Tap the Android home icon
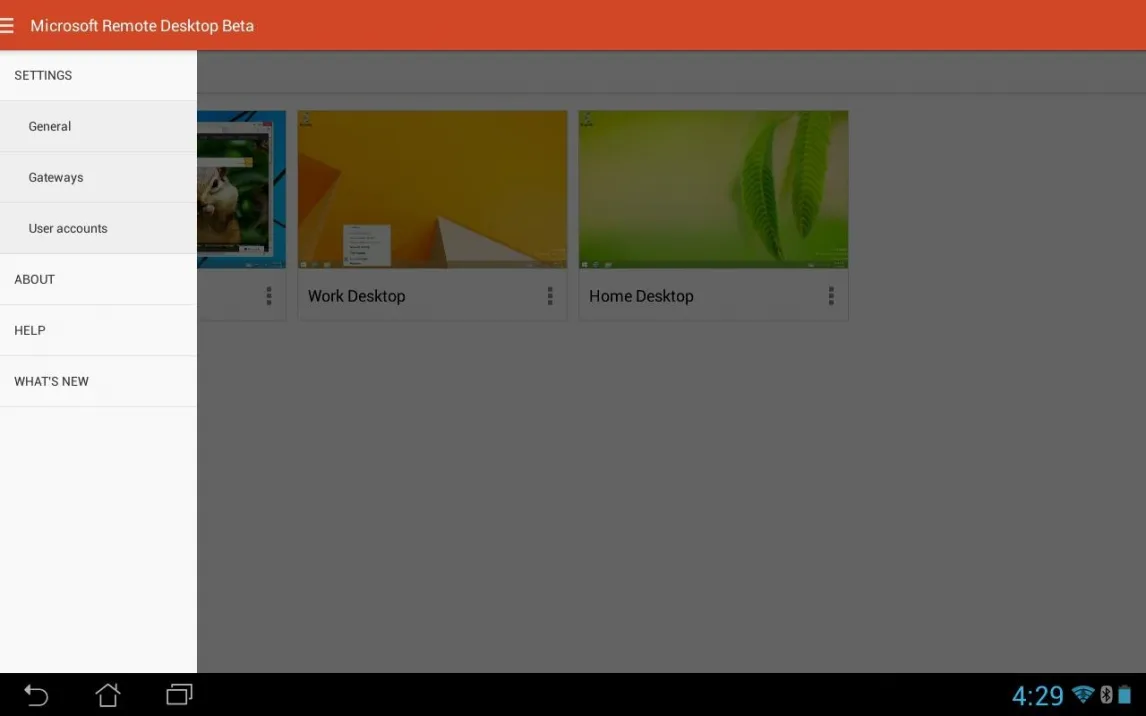The width and height of the screenshot is (1146, 716). click(x=107, y=694)
